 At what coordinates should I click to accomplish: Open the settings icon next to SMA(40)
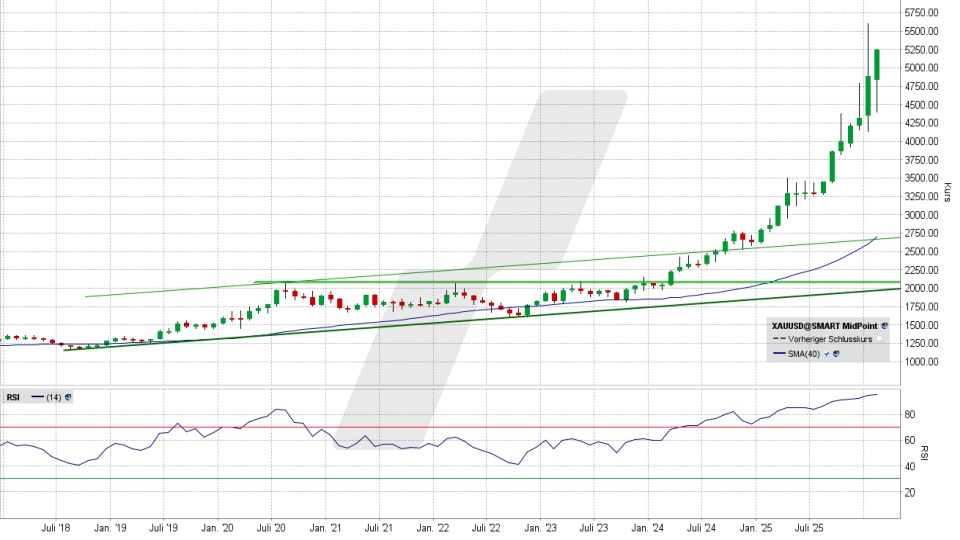tap(836, 353)
